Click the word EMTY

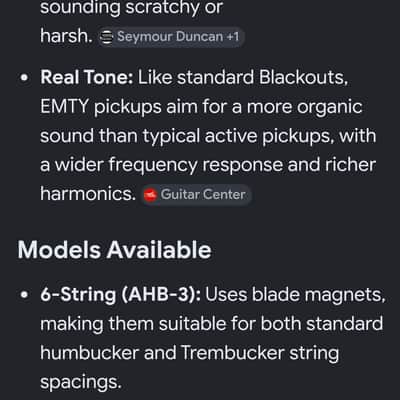(x=64, y=107)
